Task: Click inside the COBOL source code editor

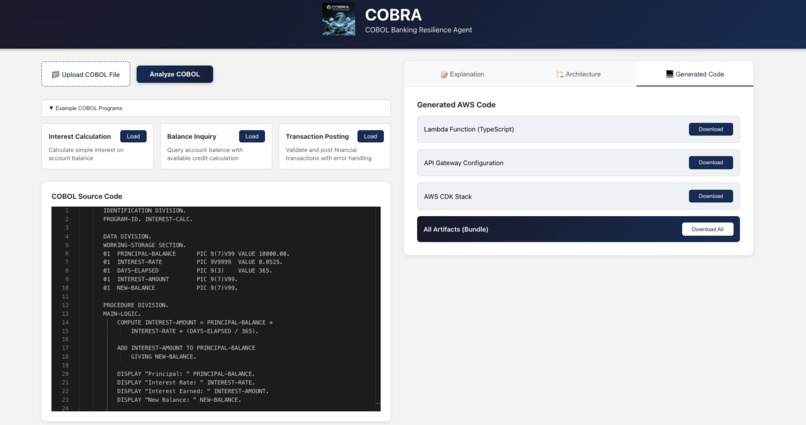Action: 216,309
